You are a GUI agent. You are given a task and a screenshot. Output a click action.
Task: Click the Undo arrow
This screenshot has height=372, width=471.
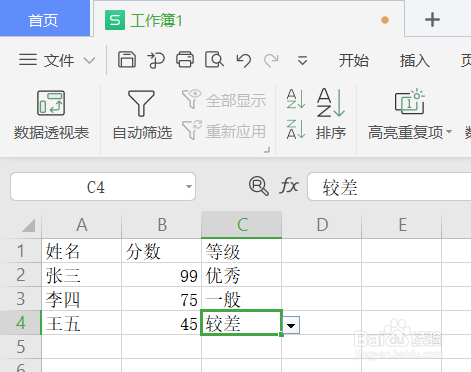[x=243, y=61]
